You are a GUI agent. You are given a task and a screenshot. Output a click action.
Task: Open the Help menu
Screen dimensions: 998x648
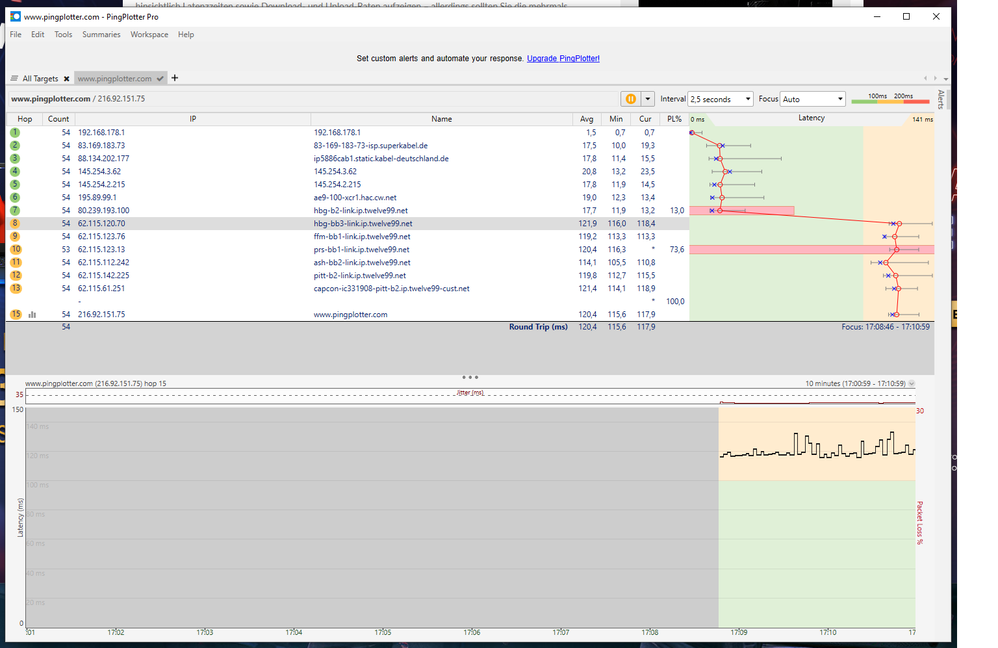186,34
